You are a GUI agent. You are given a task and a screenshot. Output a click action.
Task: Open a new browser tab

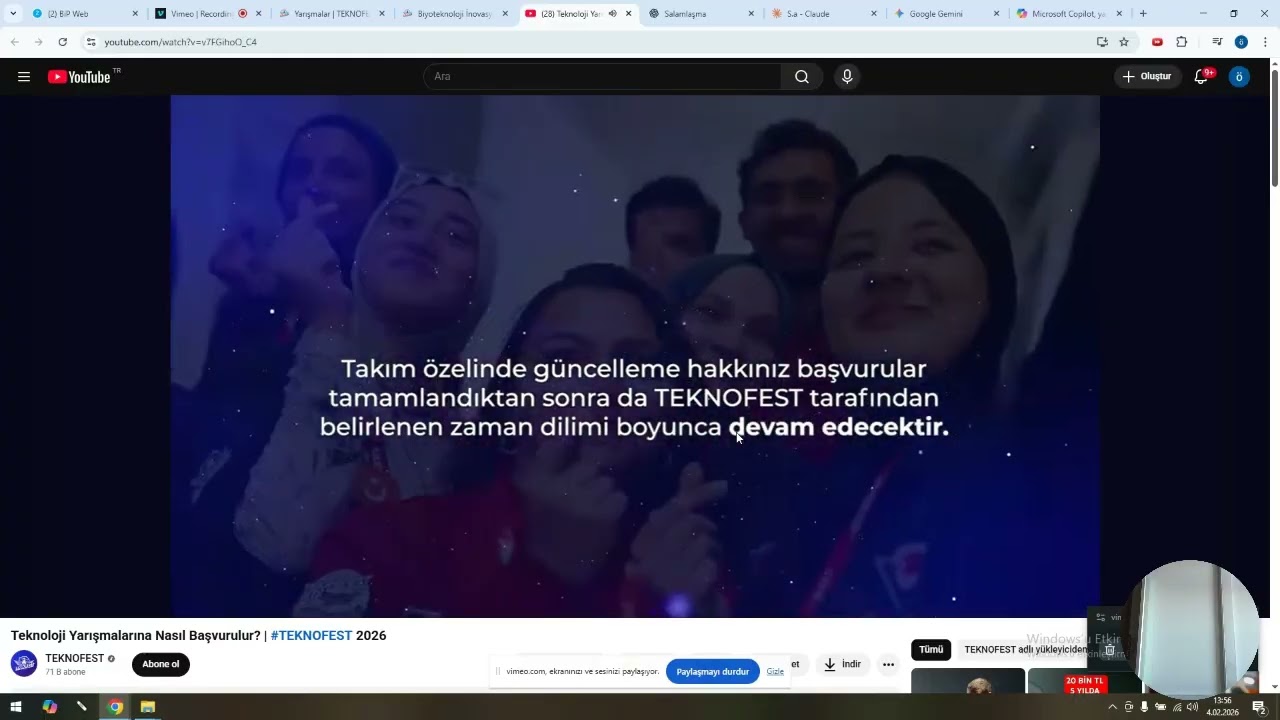click(x=1143, y=14)
